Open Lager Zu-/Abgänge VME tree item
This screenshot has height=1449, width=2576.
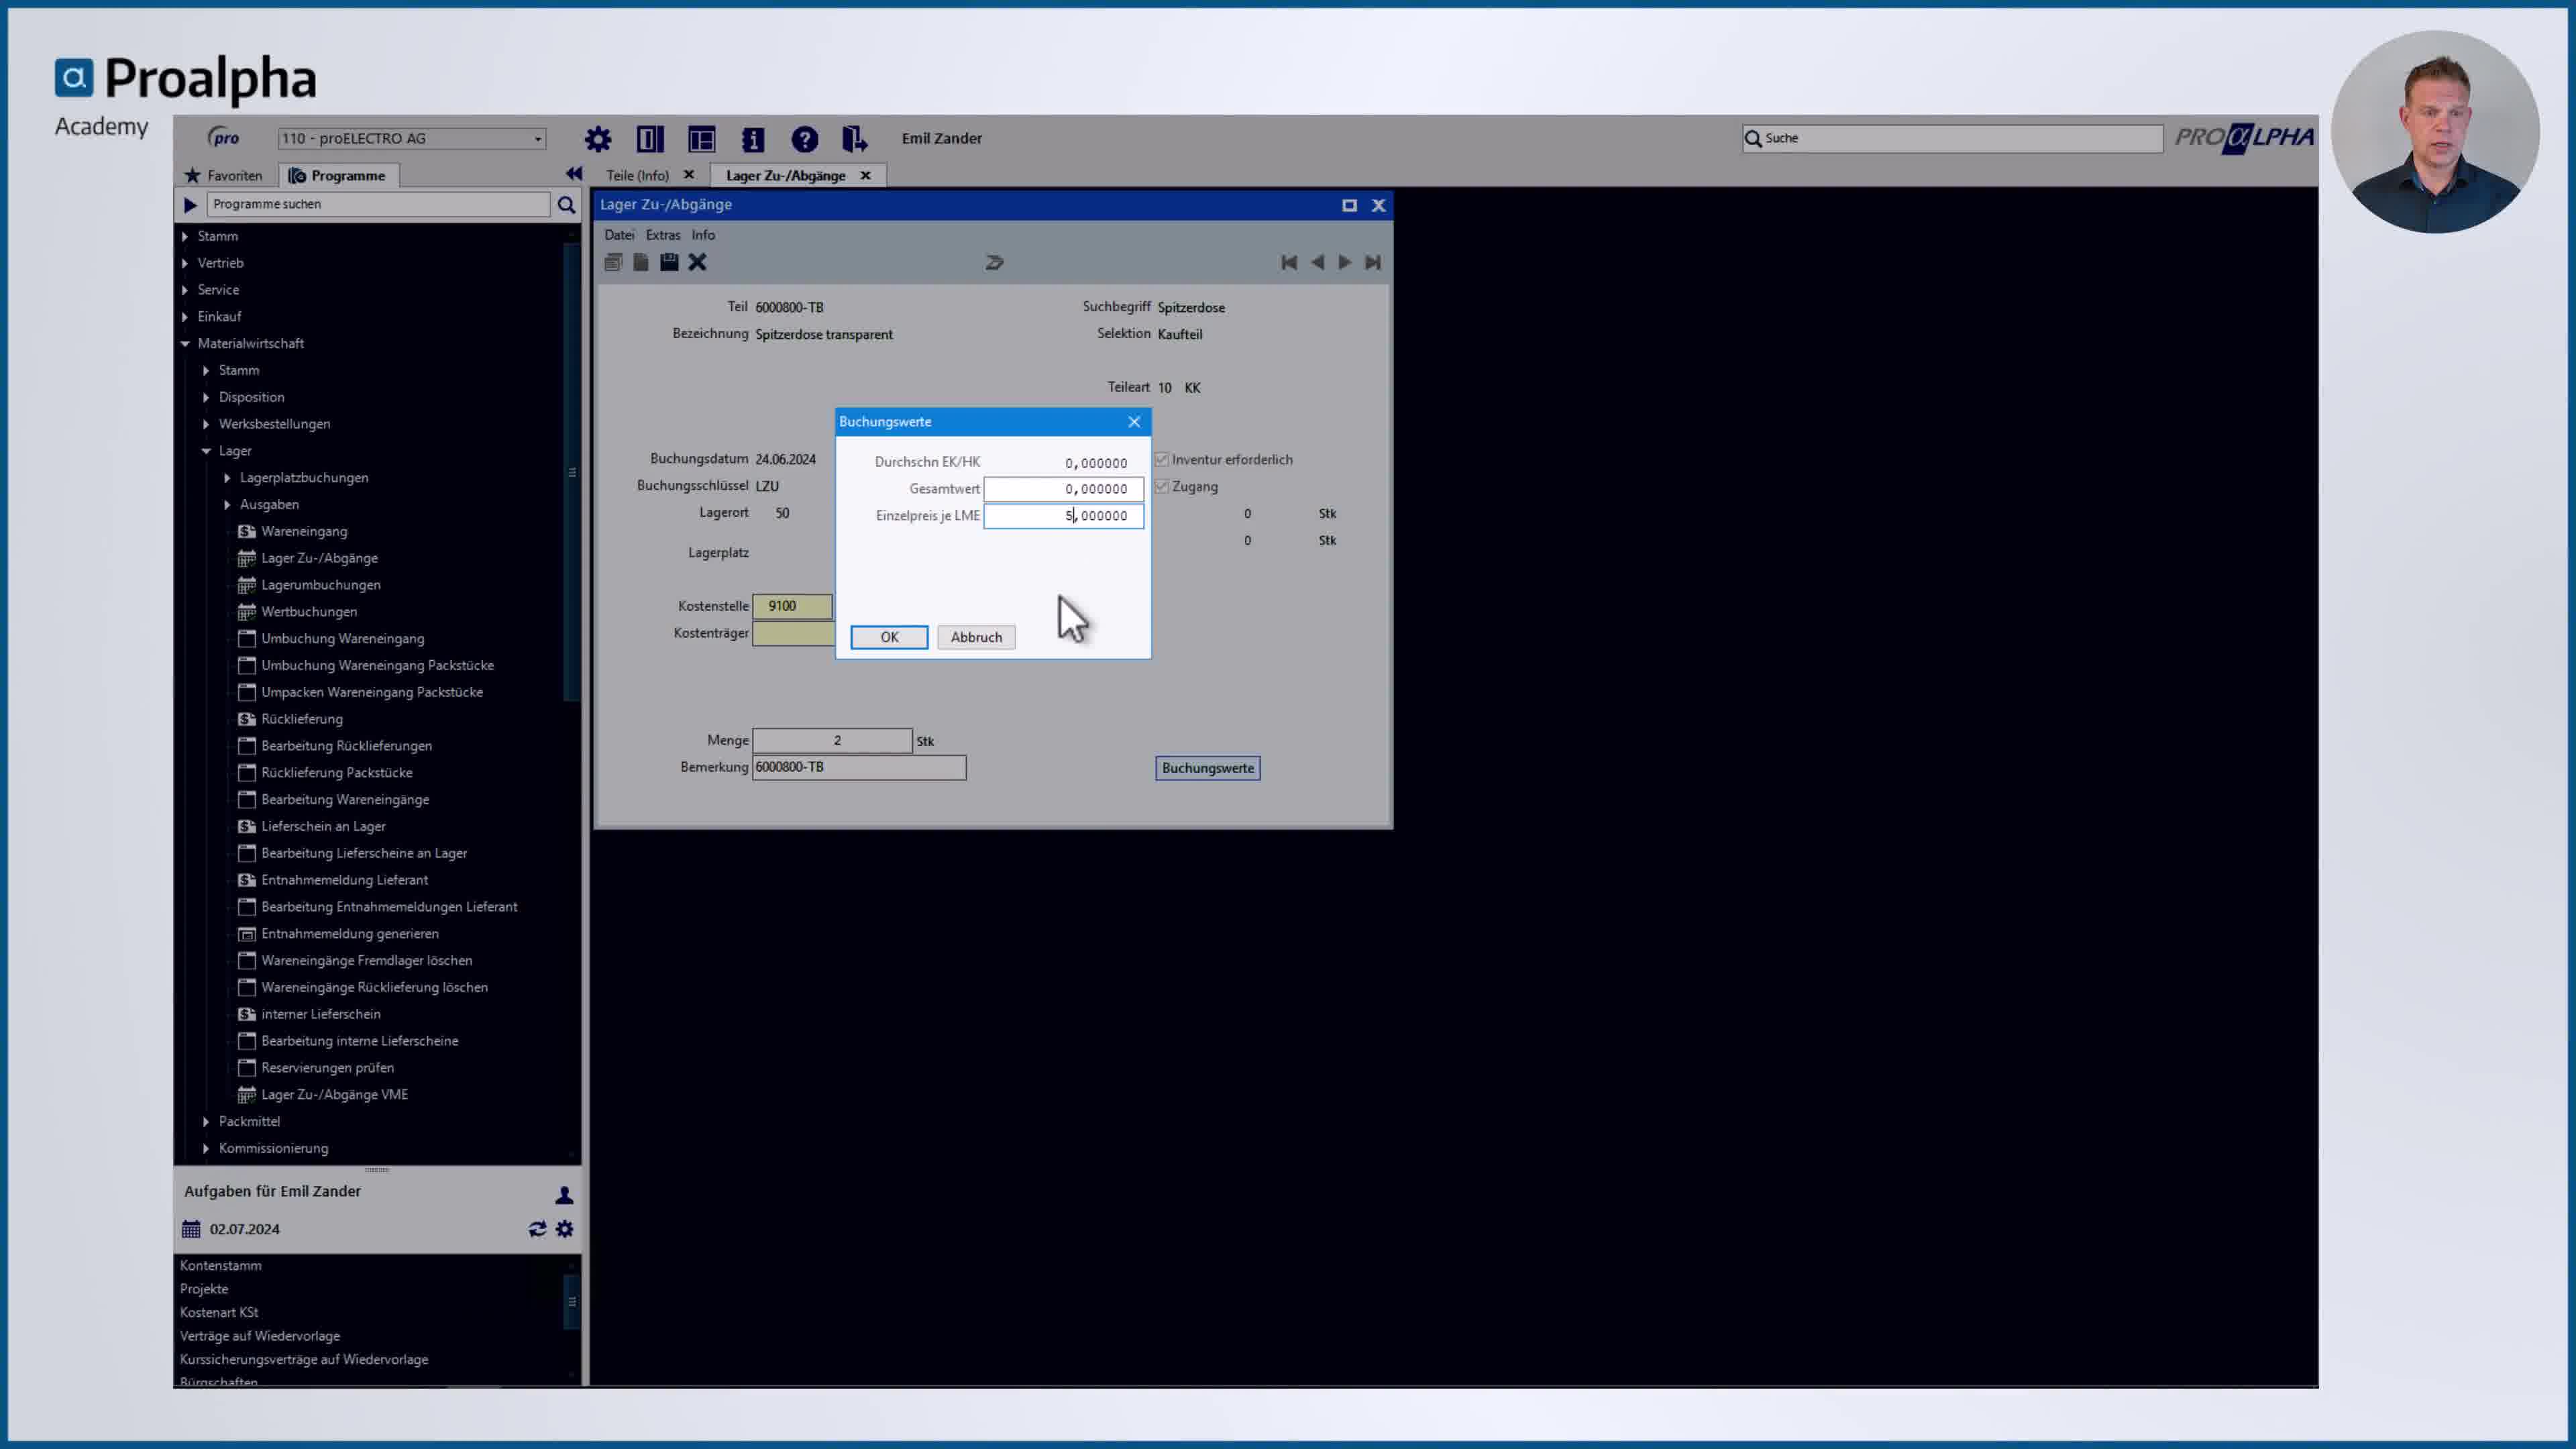coord(334,1095)
